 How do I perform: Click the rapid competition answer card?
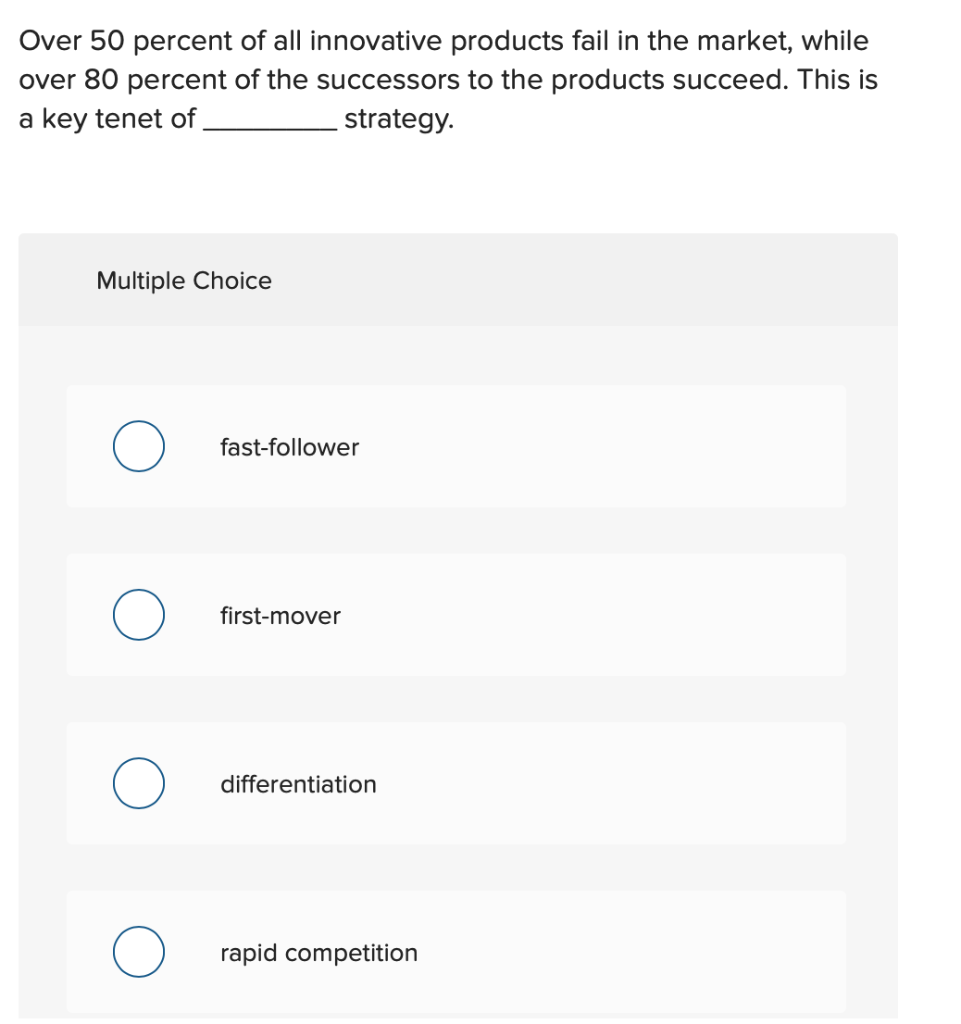(456, 951)
